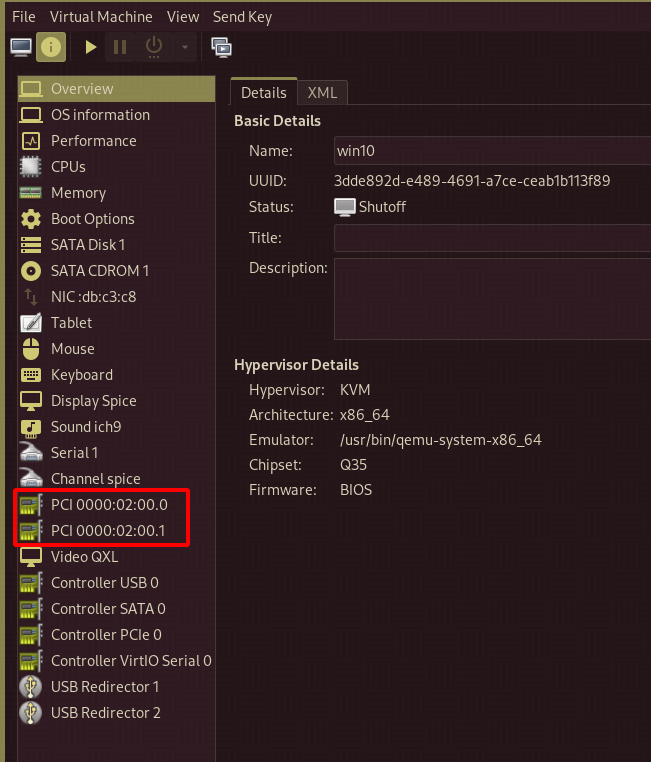Select NIC :db:c3:c8 network icon
This screenshot has width=651, height=762.
click(x=31, y=297)
